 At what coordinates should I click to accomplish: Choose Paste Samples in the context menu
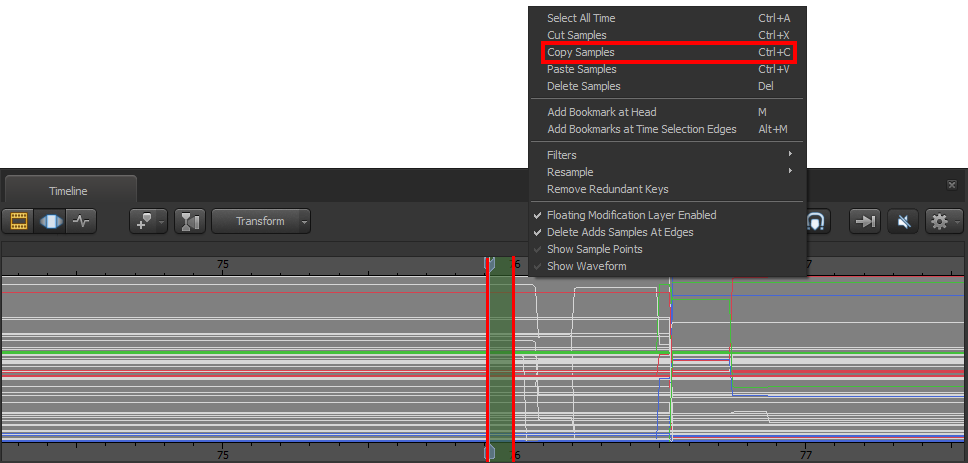pos(668,69)
